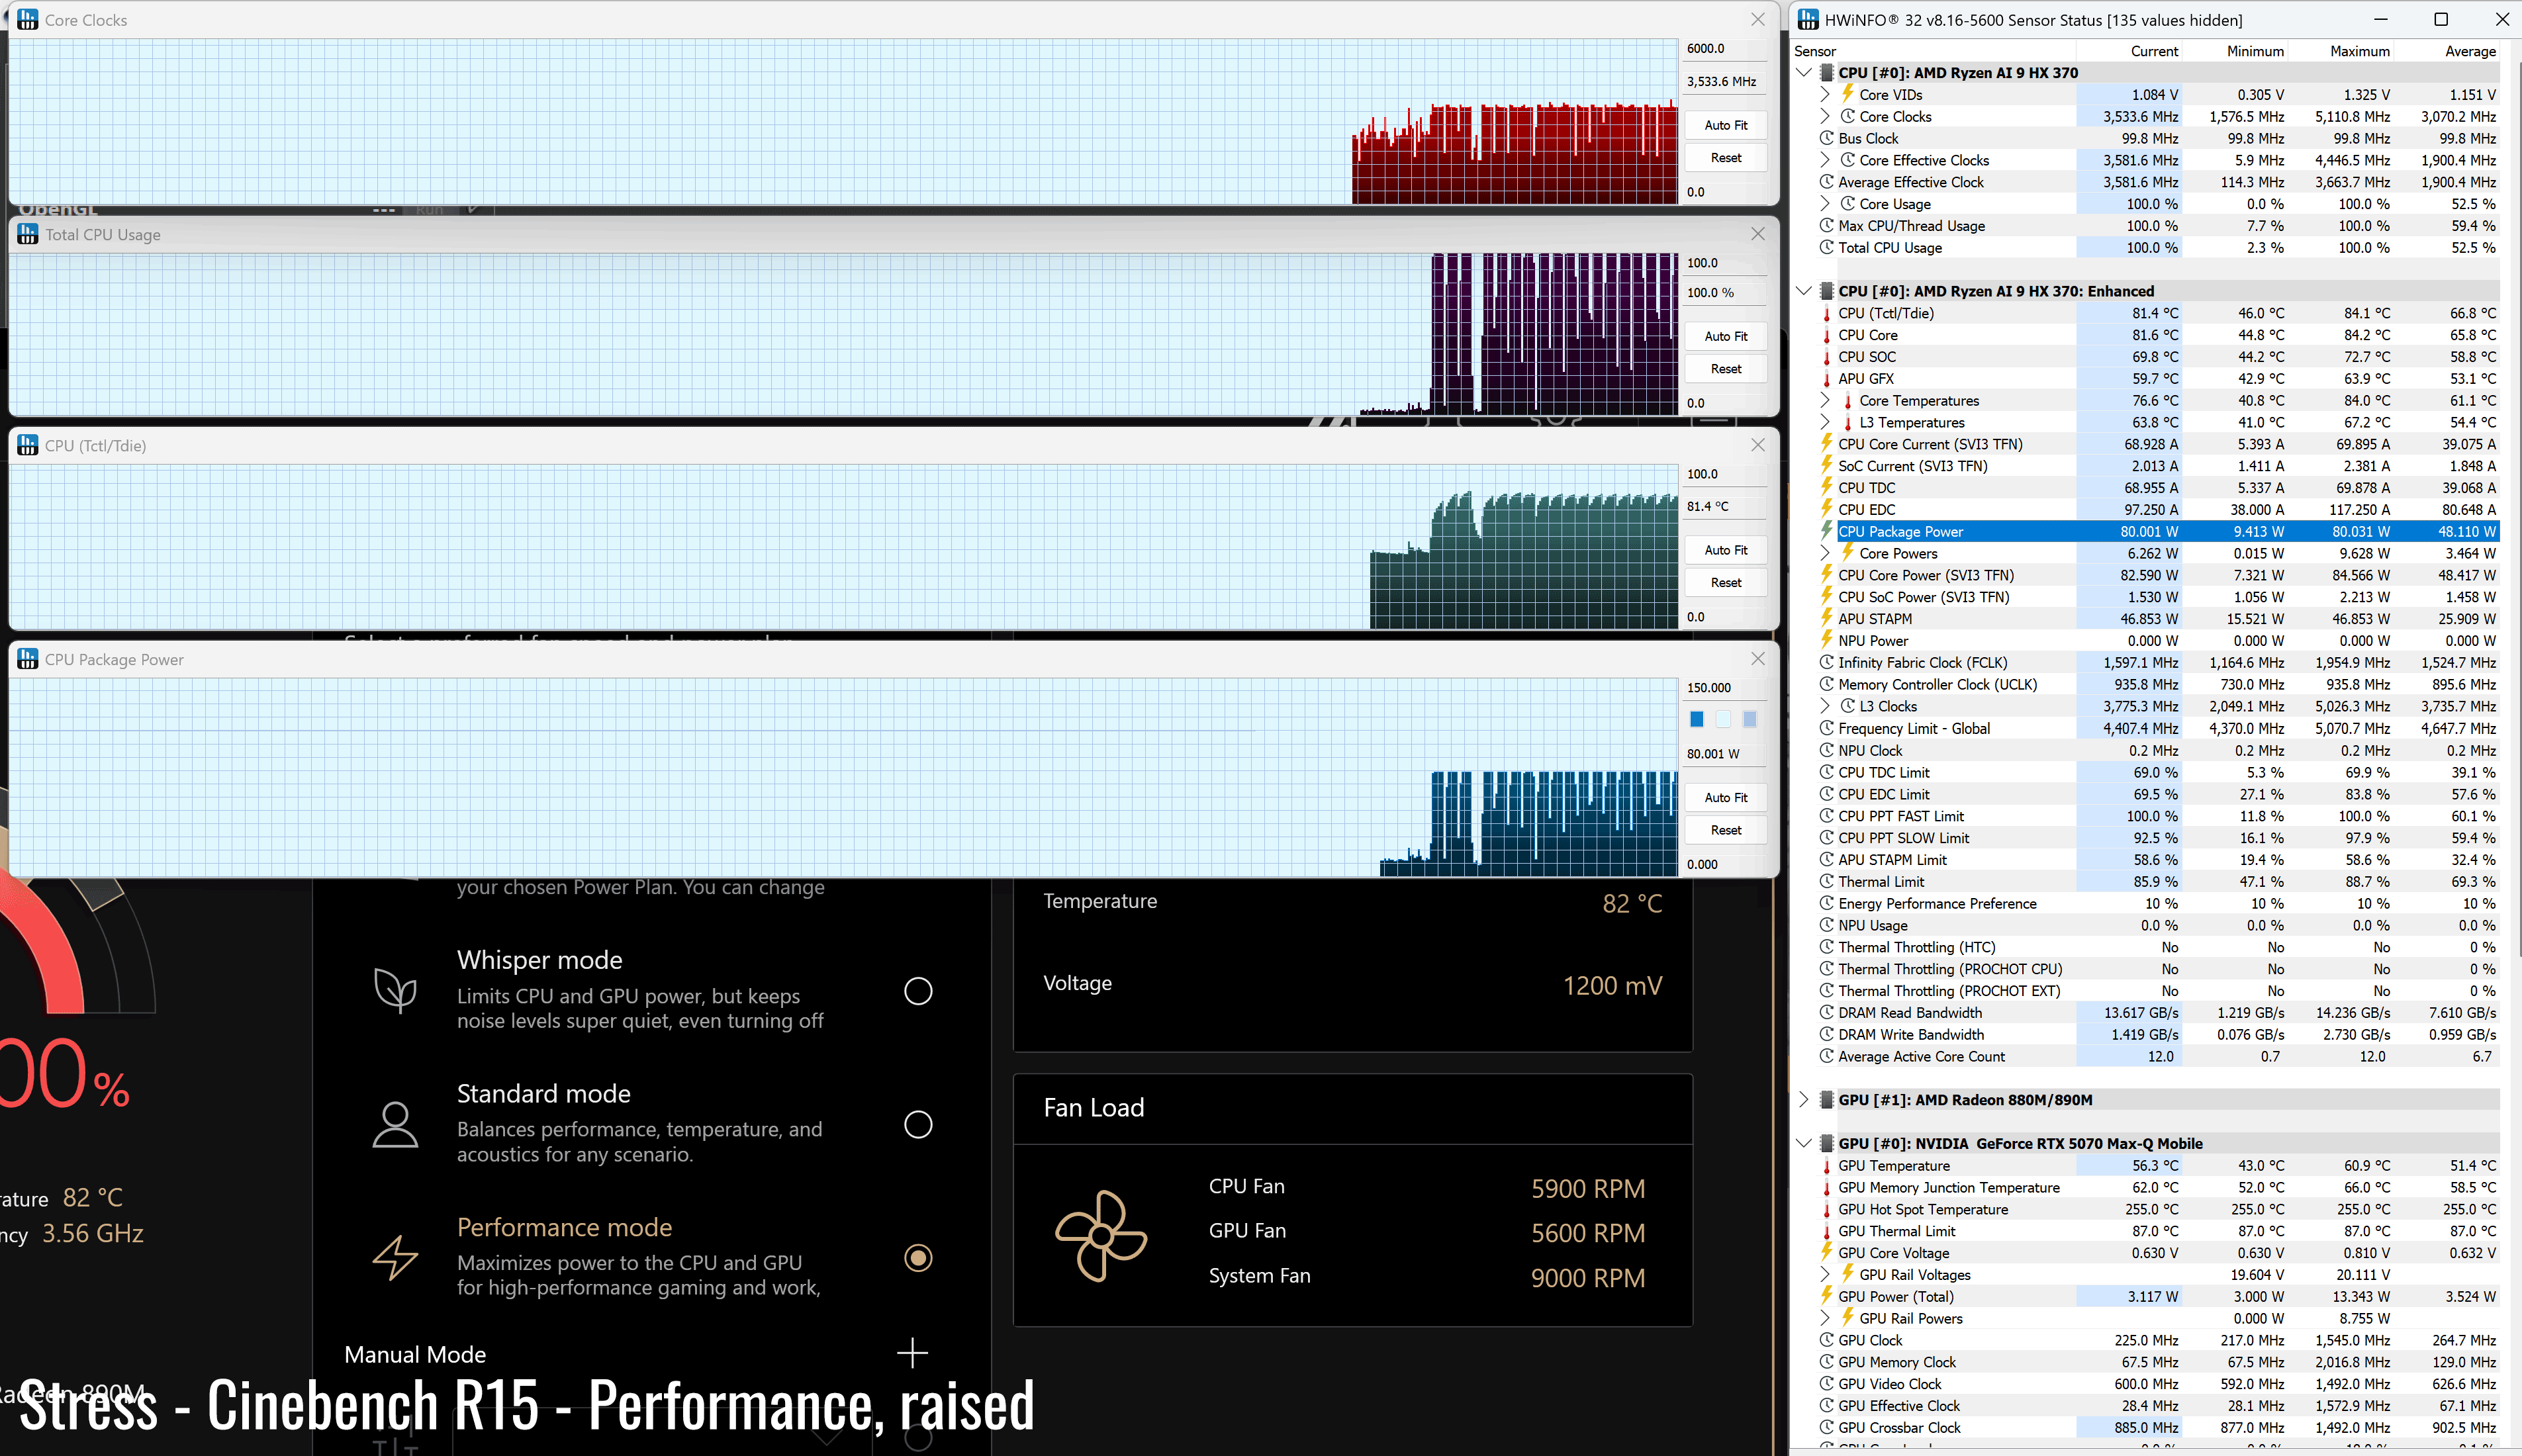This screenshot has width=2522, height=1456.
Task: Click the lightning icon next to CPU Package Power
Action: [1826, 531]
